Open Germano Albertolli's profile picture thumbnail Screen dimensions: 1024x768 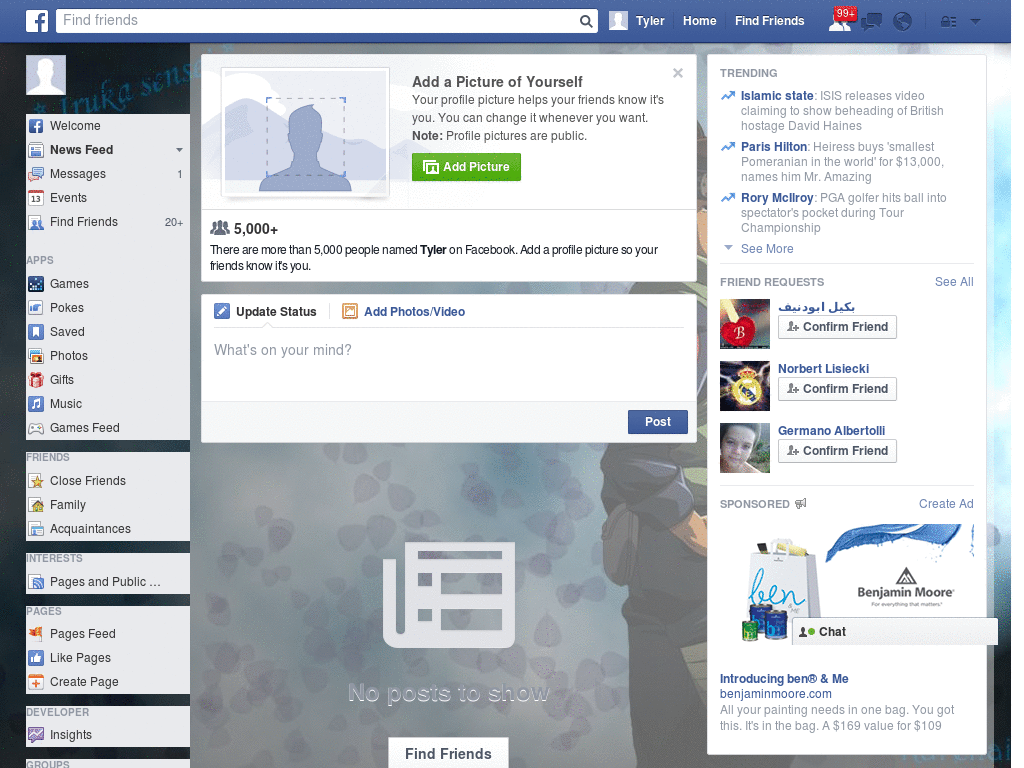(x=744, y=448)
